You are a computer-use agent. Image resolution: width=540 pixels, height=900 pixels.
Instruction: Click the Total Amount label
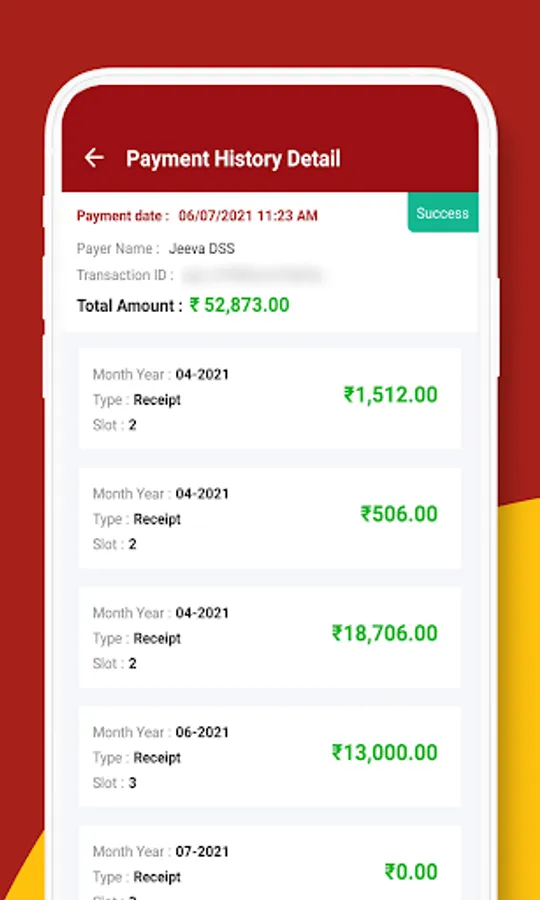tap(130, 306)
